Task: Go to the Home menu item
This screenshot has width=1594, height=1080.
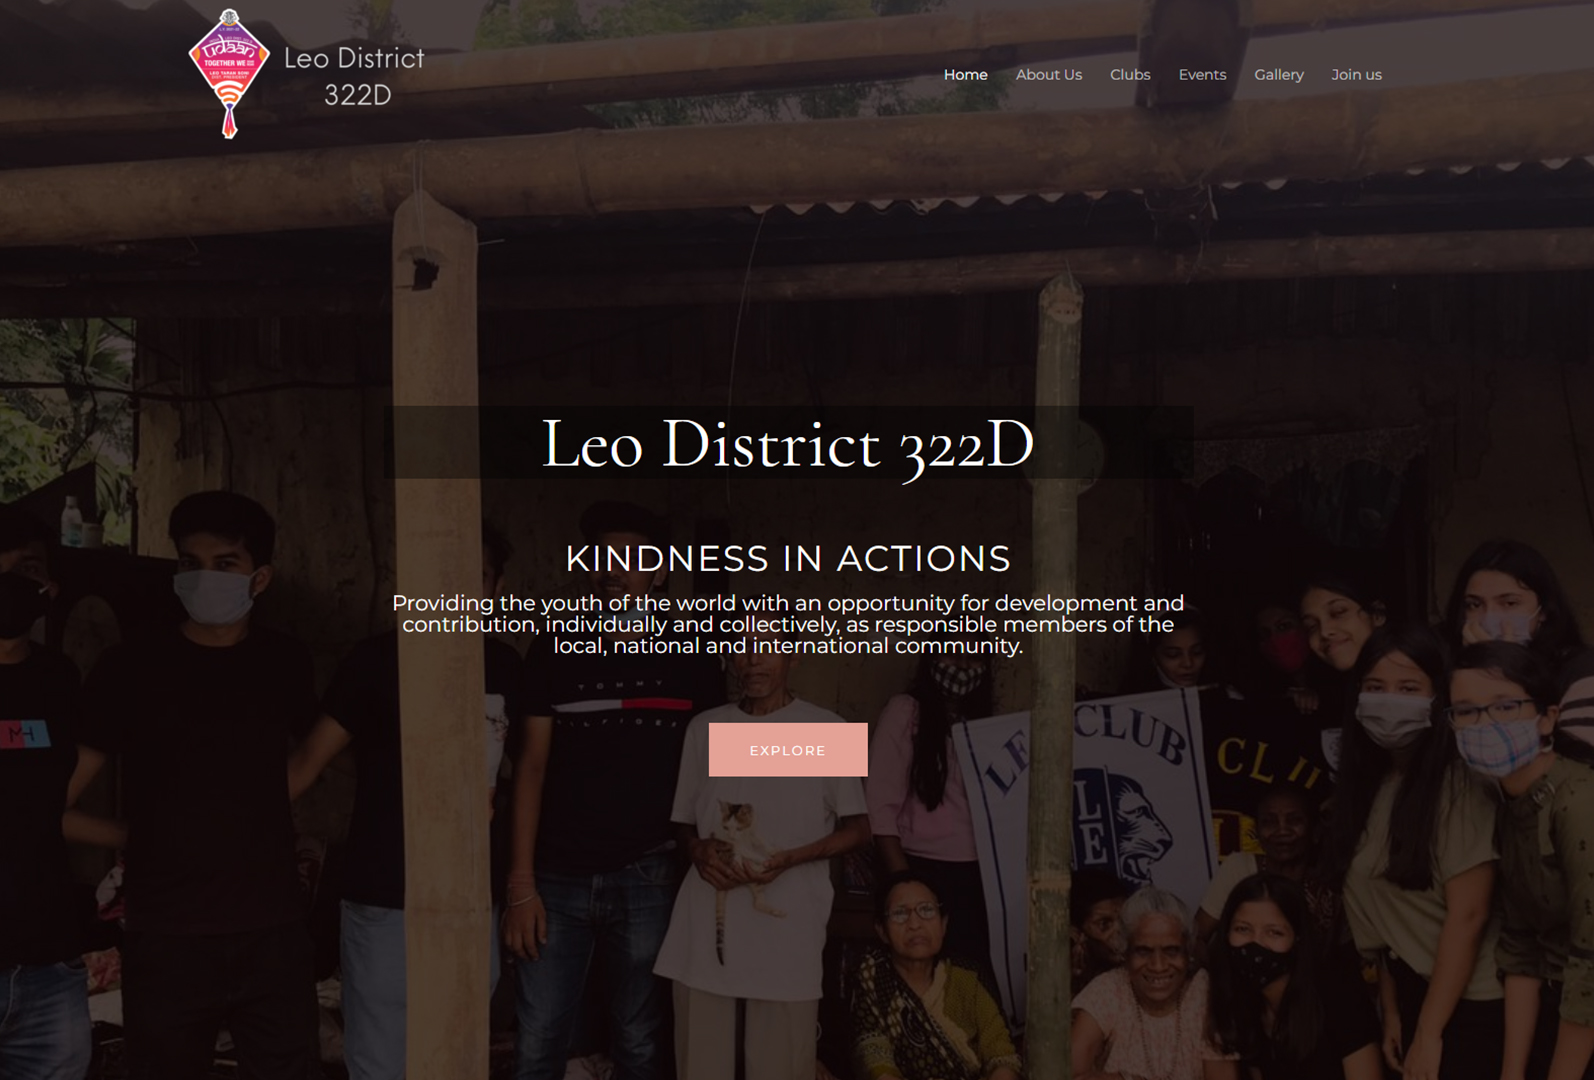Action: [965, 75]
